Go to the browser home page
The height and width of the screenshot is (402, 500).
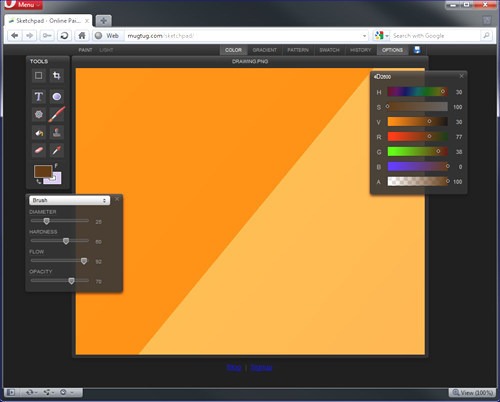coord(82,36)
